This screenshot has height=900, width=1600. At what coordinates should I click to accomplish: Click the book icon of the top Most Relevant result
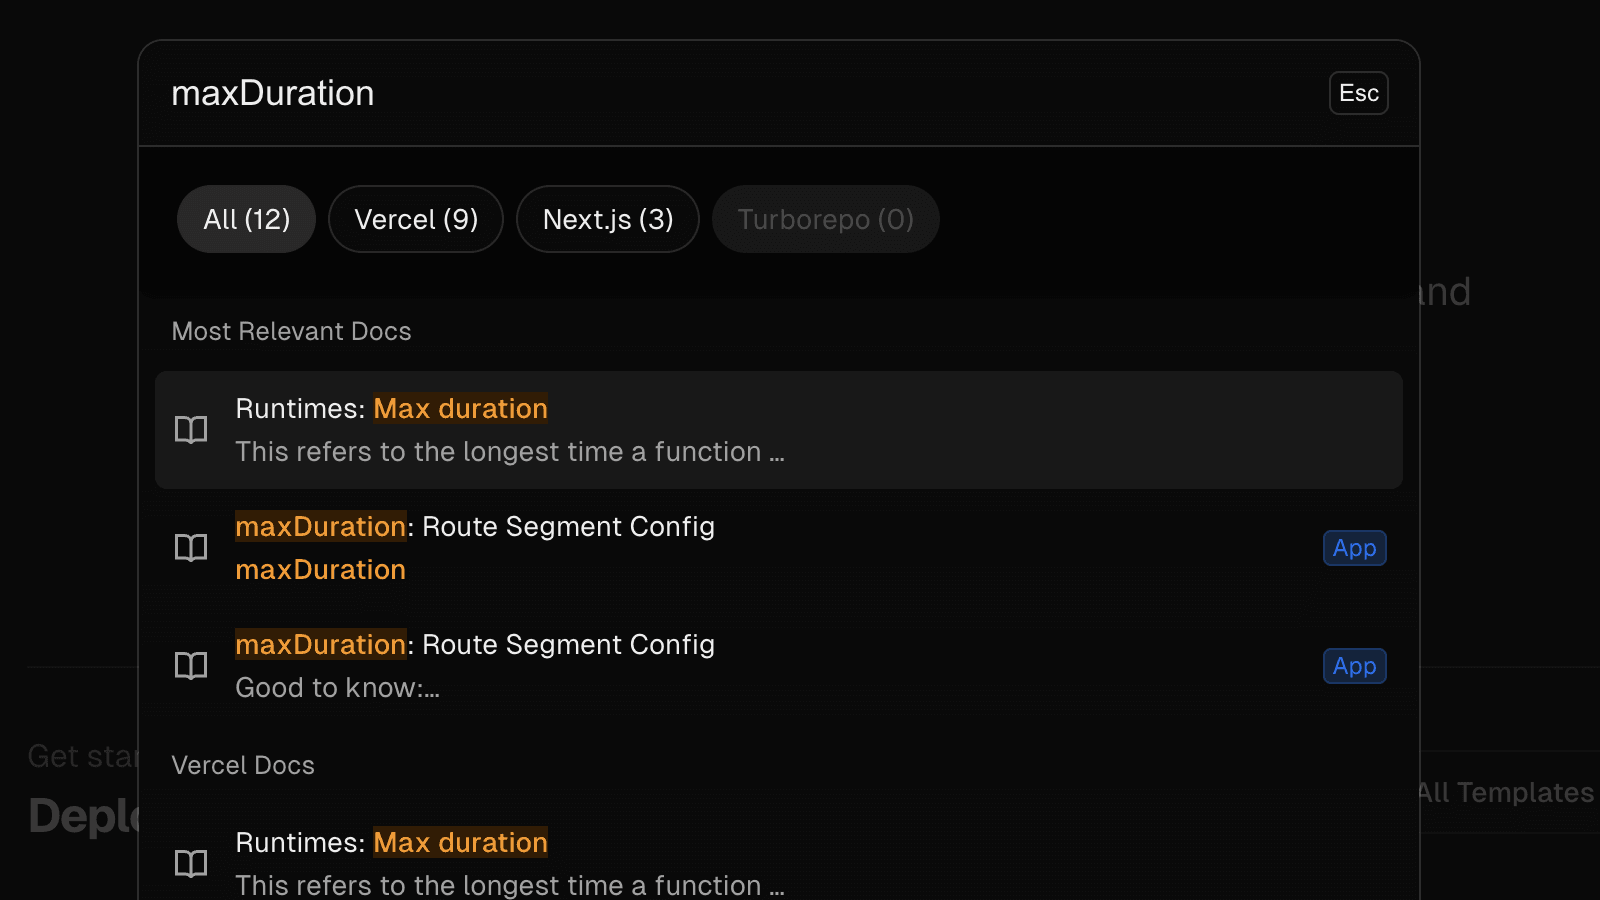tap(191, 430)
